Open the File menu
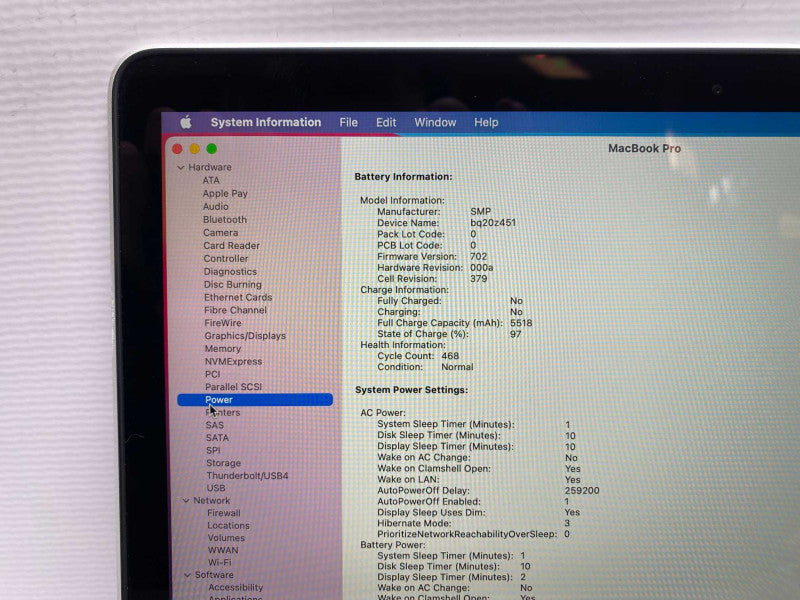This screenshot has width=800, height=600. [x=348, y=122]
